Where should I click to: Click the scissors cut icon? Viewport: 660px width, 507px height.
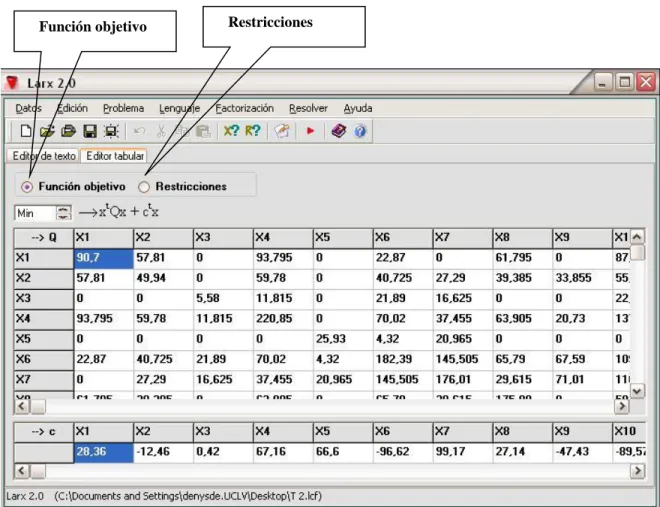point(161,131)
